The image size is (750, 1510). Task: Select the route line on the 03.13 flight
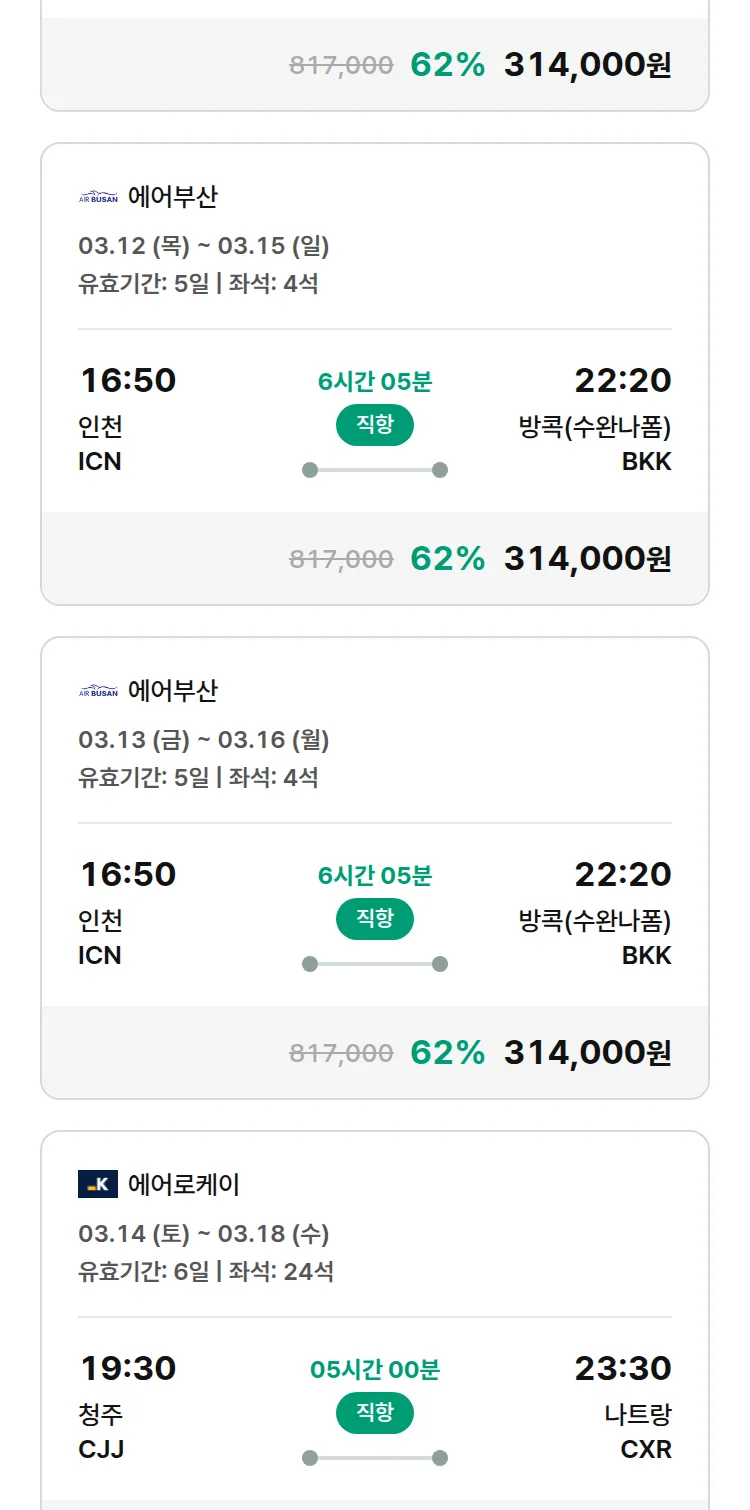(x=375, y=964)
